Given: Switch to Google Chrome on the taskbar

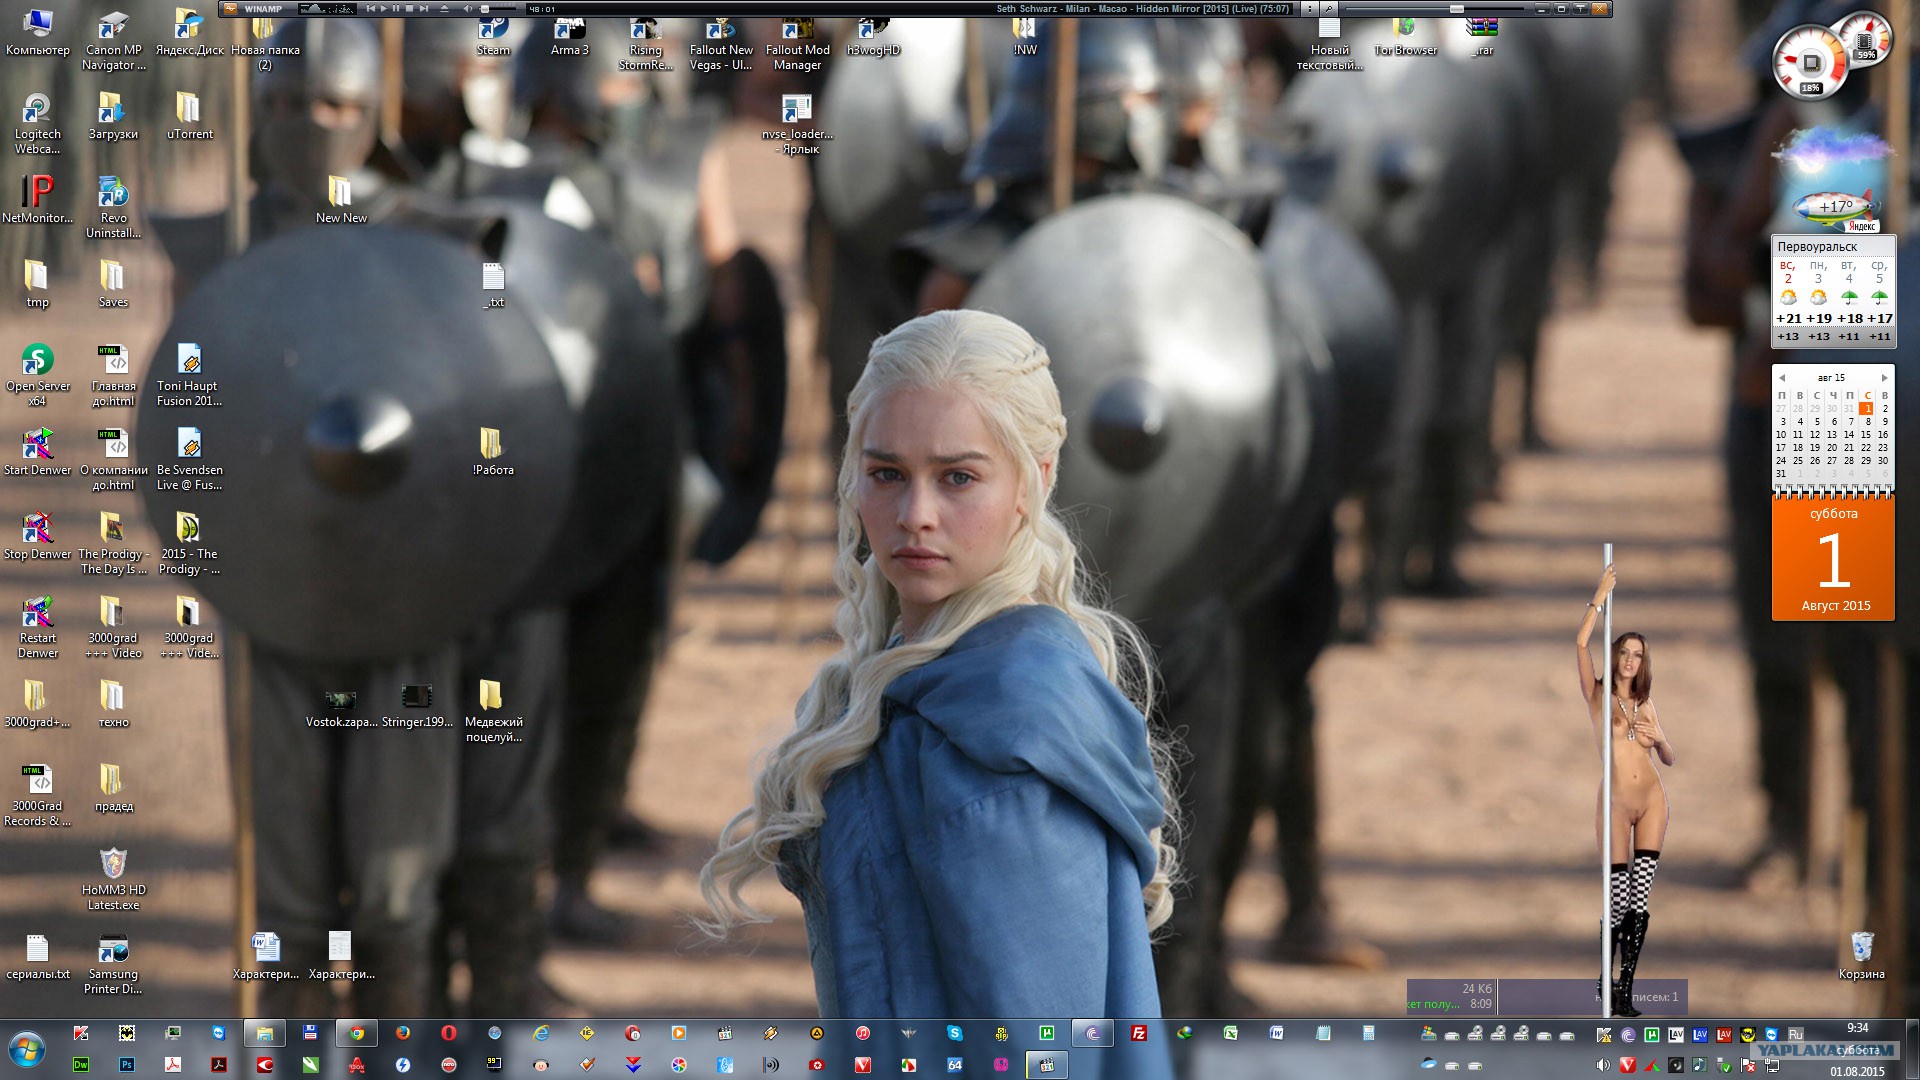Looking at the screenshot, I should 357,1033.
